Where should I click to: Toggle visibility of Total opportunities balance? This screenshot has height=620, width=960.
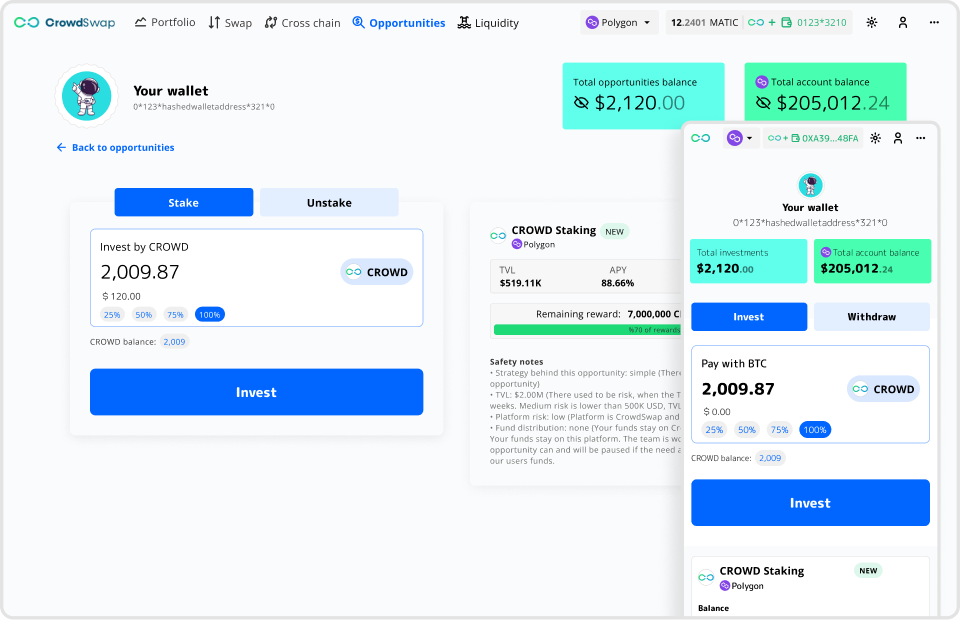point(582,103)
